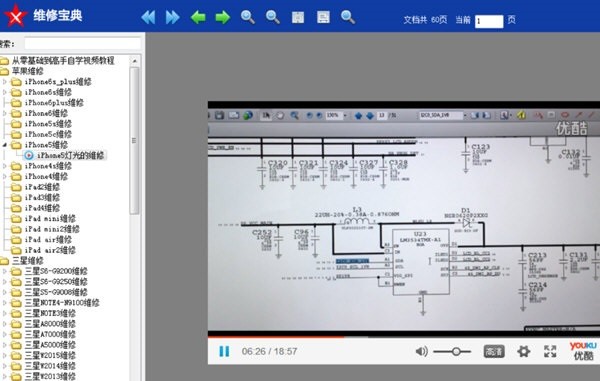Image resolution: width=600 pixels, height=381 pixels.
Task: Click the first zoom magnifier icon
Action: 248,17
